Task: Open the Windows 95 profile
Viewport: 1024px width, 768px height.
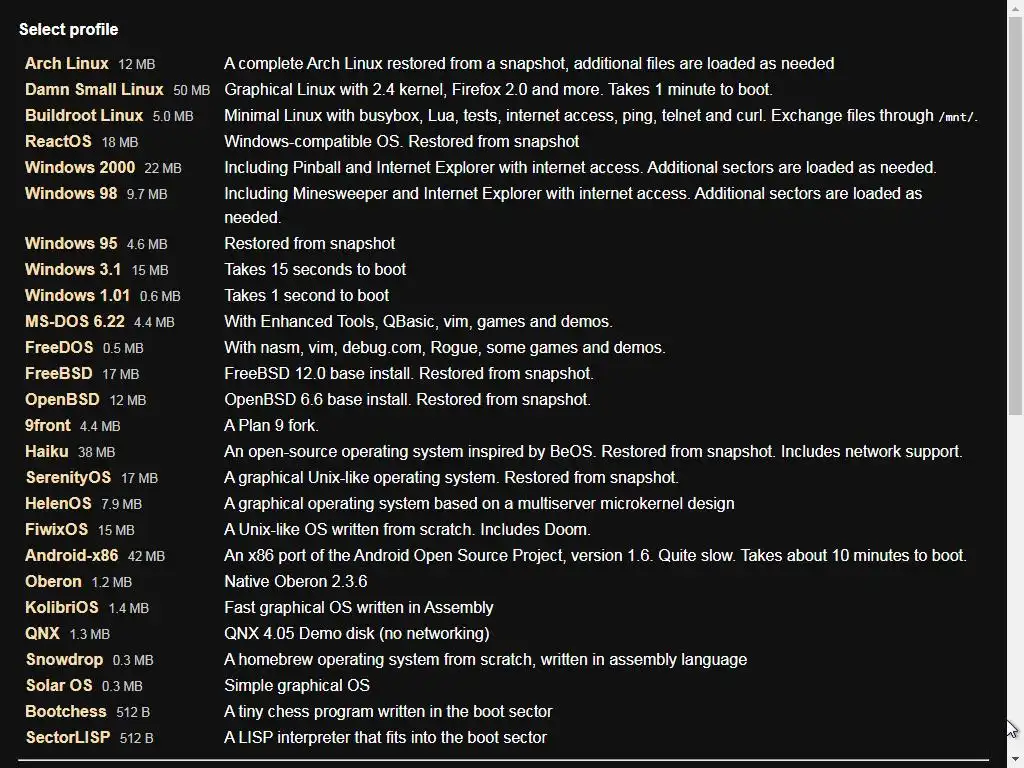Action: tap(71, 243)
